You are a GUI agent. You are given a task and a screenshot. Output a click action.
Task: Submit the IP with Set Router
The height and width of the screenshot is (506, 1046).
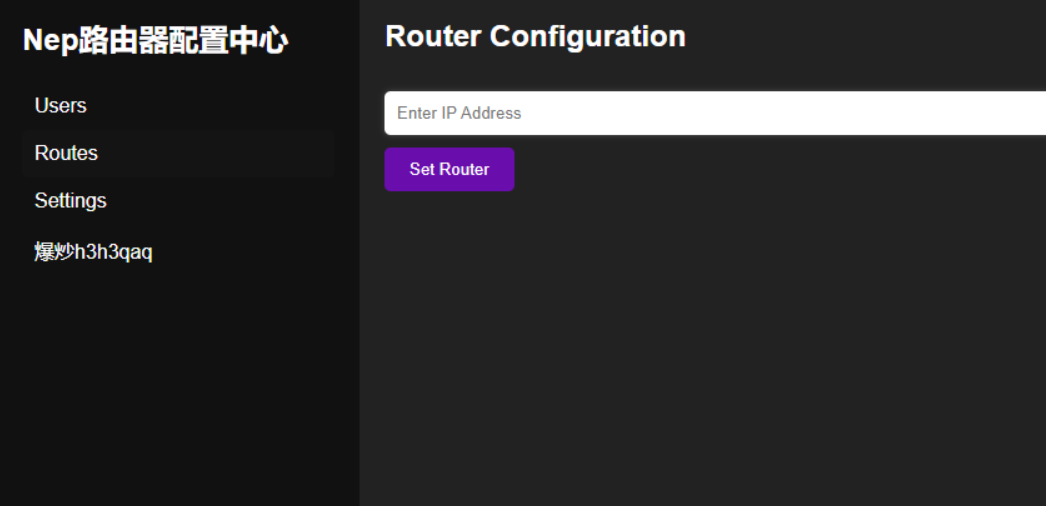coord(449,170)
